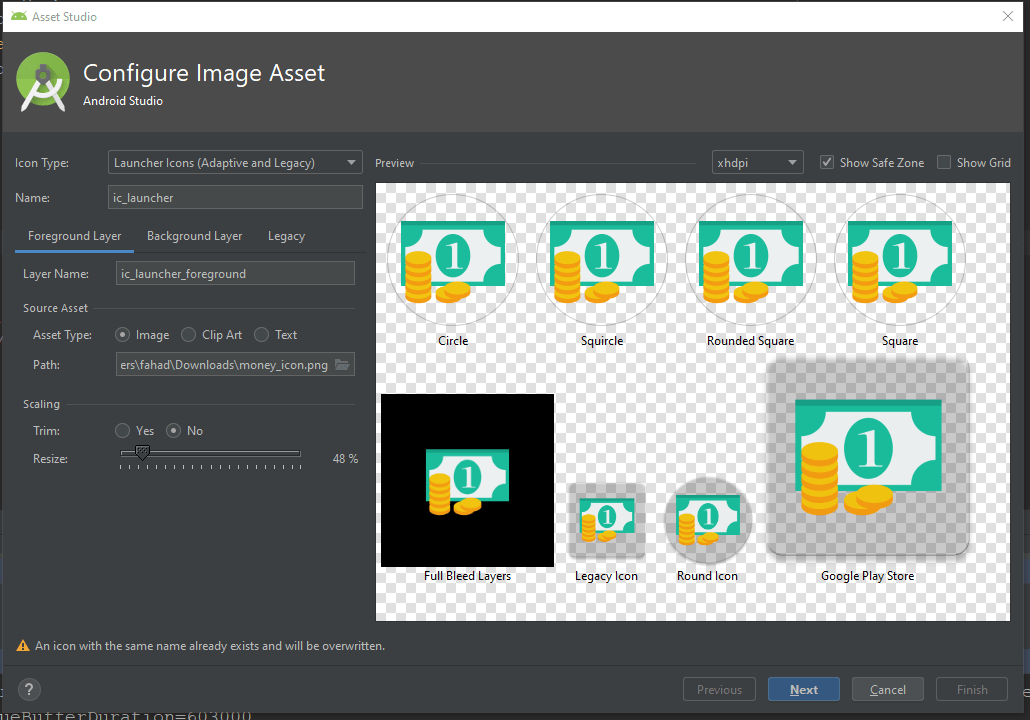This screenshot has height=720, width=1030.
Task: Click the Resize slider track's right end
Action: 299,453
